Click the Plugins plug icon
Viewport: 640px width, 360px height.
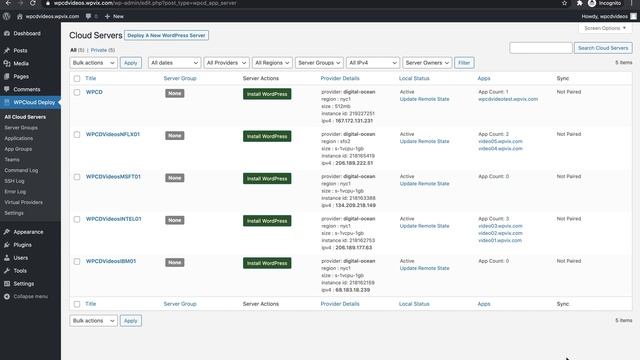pyautogui.click(x=7, y=245)
